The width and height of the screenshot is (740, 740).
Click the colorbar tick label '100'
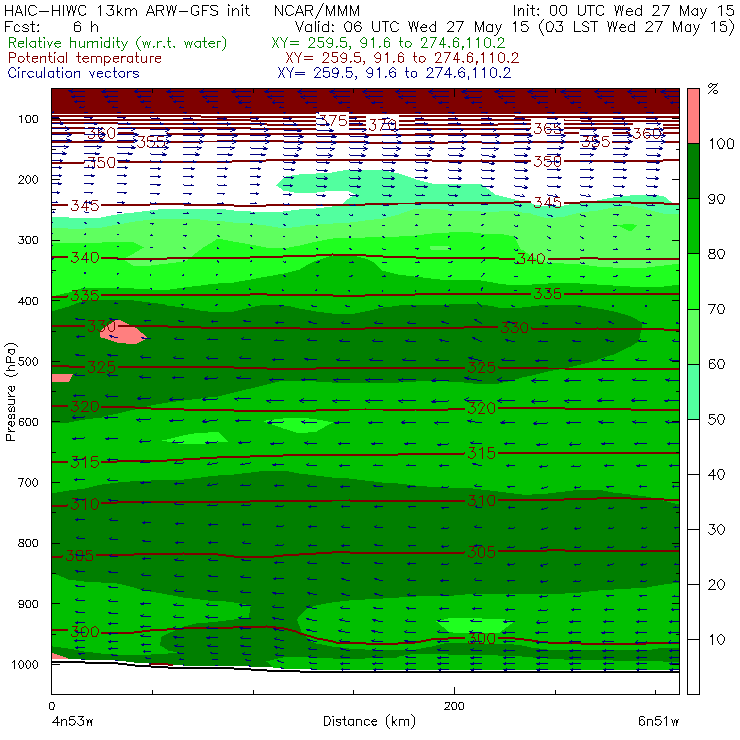point(721,143)
